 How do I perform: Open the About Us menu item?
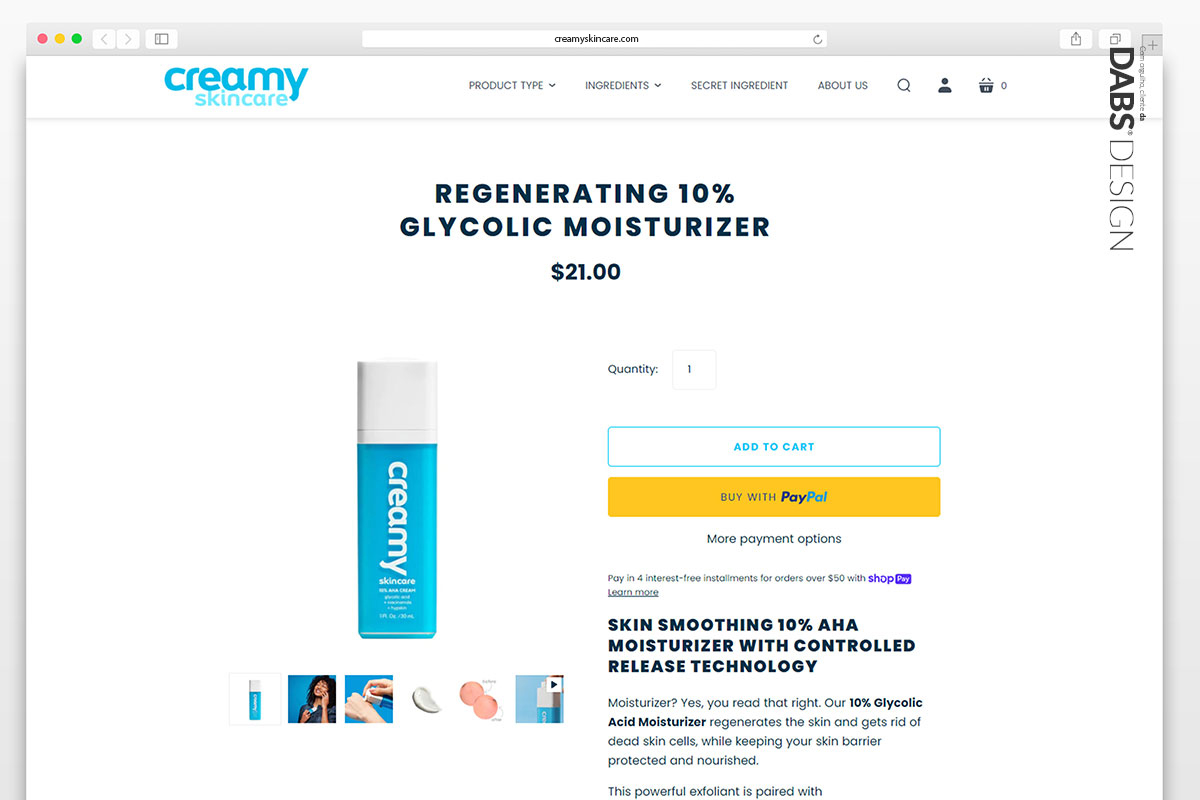coord(843,86)
